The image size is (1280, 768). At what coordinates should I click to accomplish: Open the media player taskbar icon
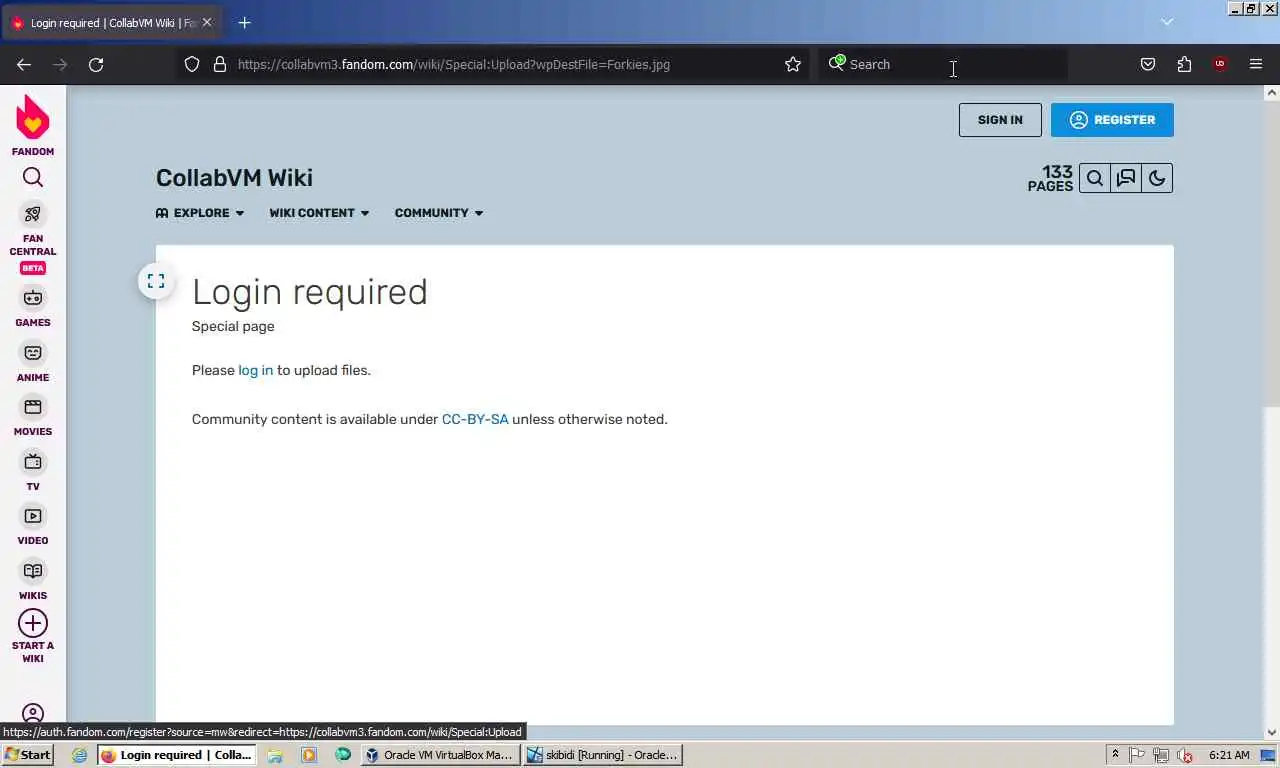click(309, 755)
